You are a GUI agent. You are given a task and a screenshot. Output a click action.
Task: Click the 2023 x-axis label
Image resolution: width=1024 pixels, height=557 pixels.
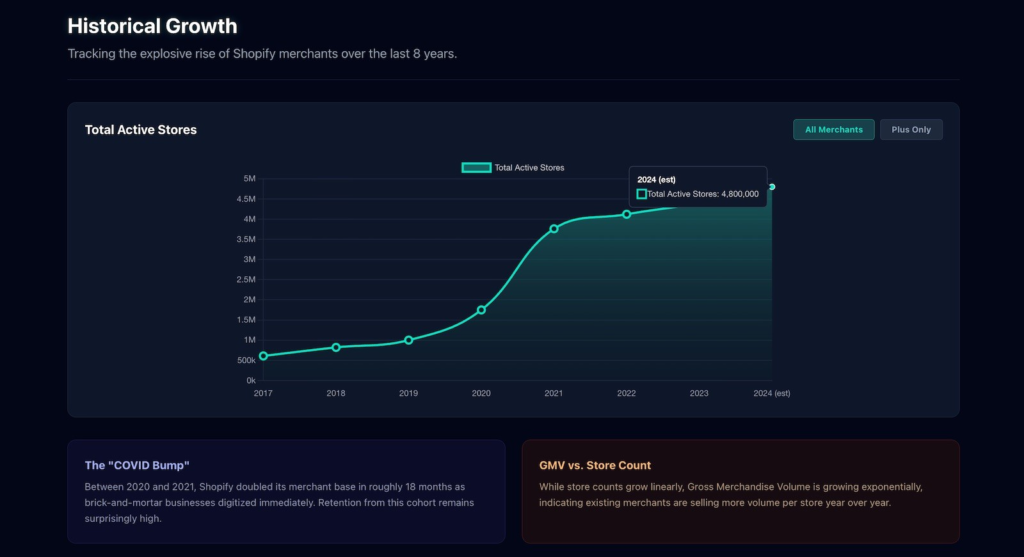(699, 394)
